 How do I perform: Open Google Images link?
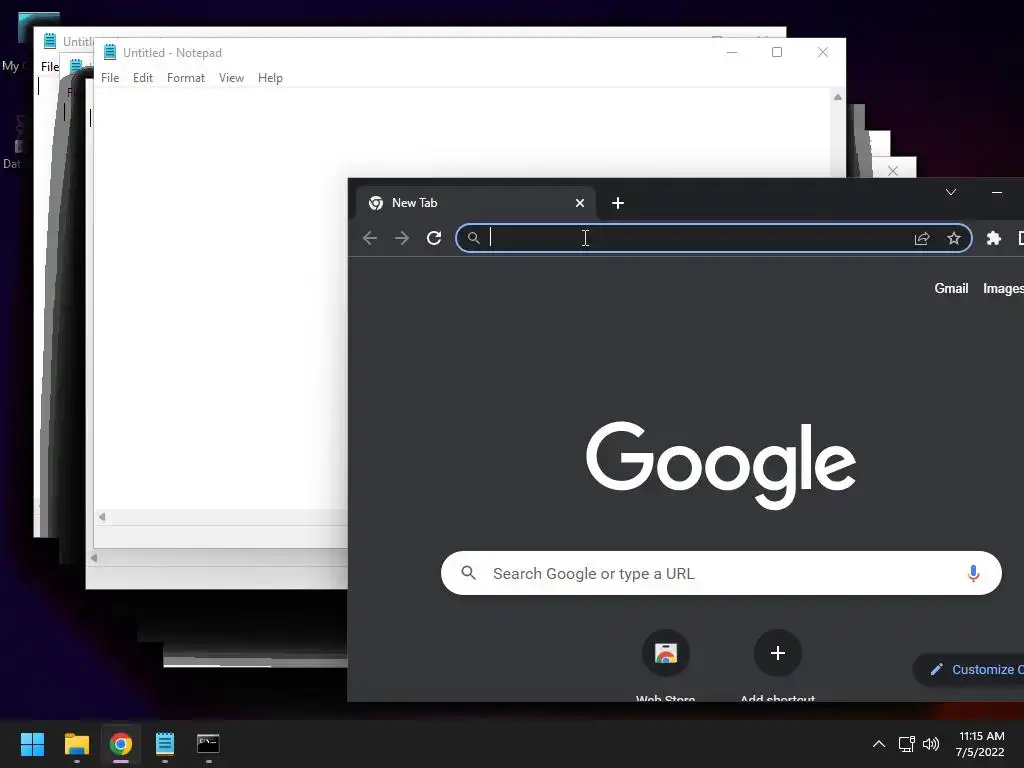1003,289
